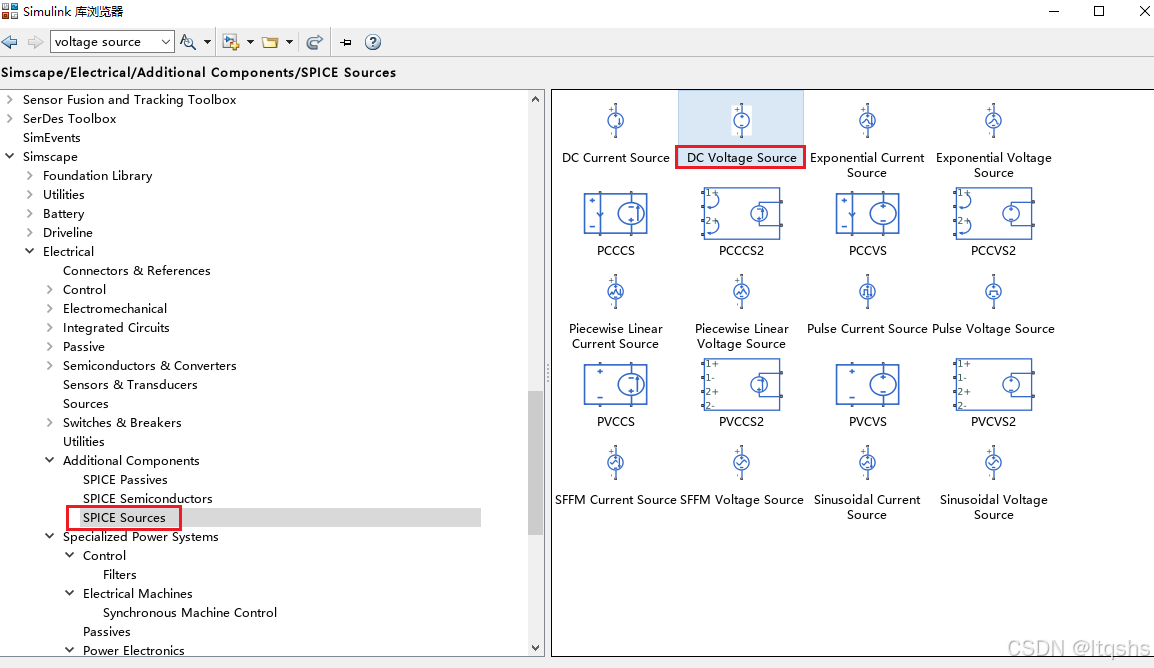Click the library tree scrollbar thumb
This screenshot has width=1154, height=668.
tap(535, 463)
